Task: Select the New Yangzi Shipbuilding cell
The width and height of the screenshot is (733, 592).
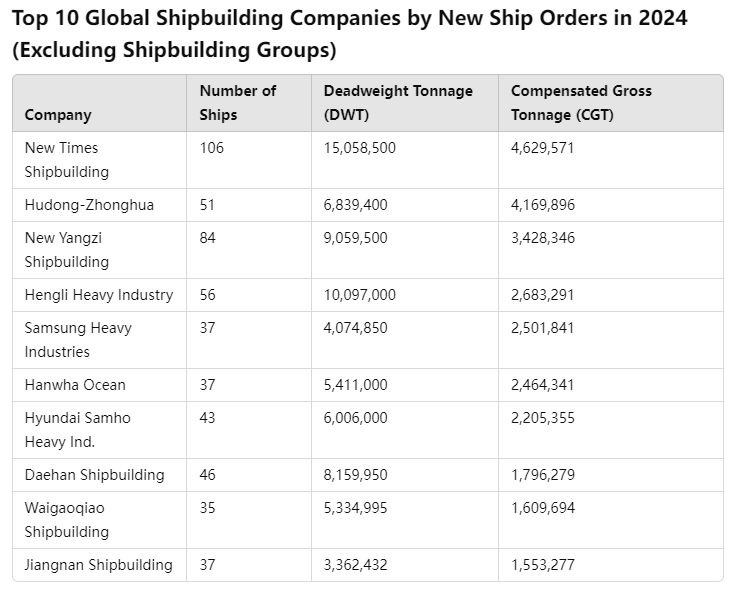Action: [66, 250]
